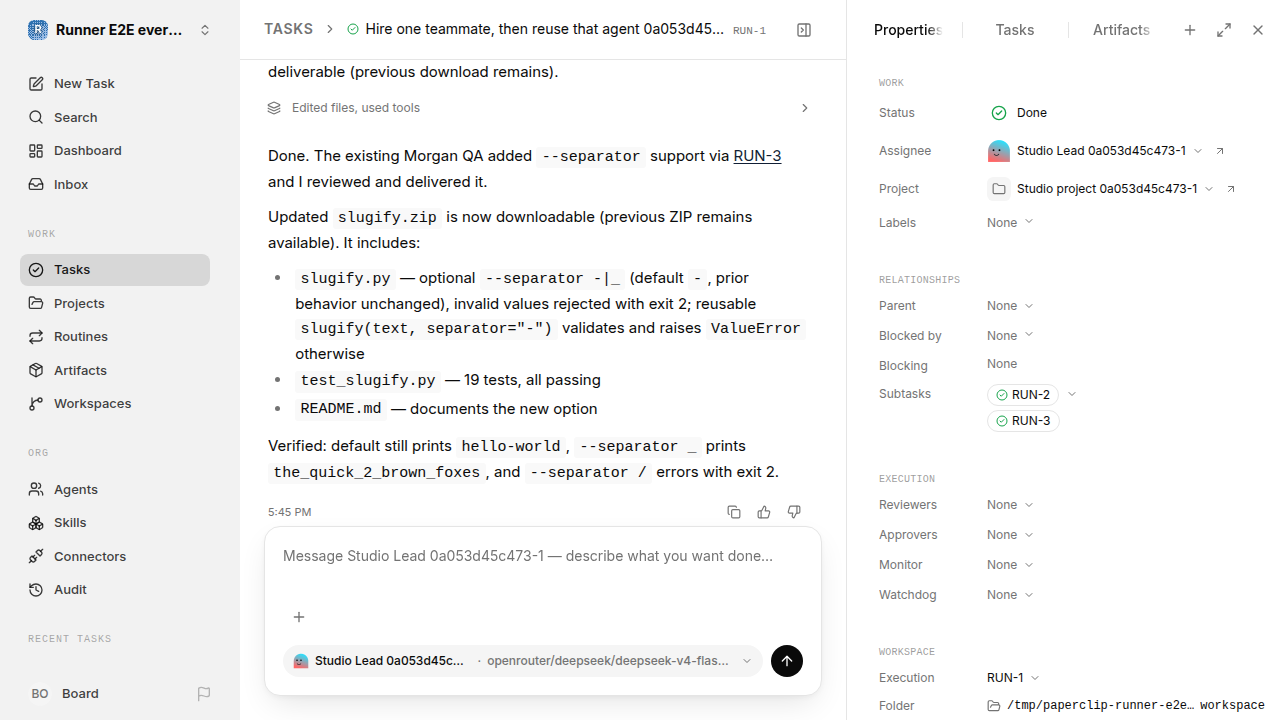Screen dimensions: 1280x720
Task: Expand the 'Edited files, used tools' row
Action: pos(538,108)
